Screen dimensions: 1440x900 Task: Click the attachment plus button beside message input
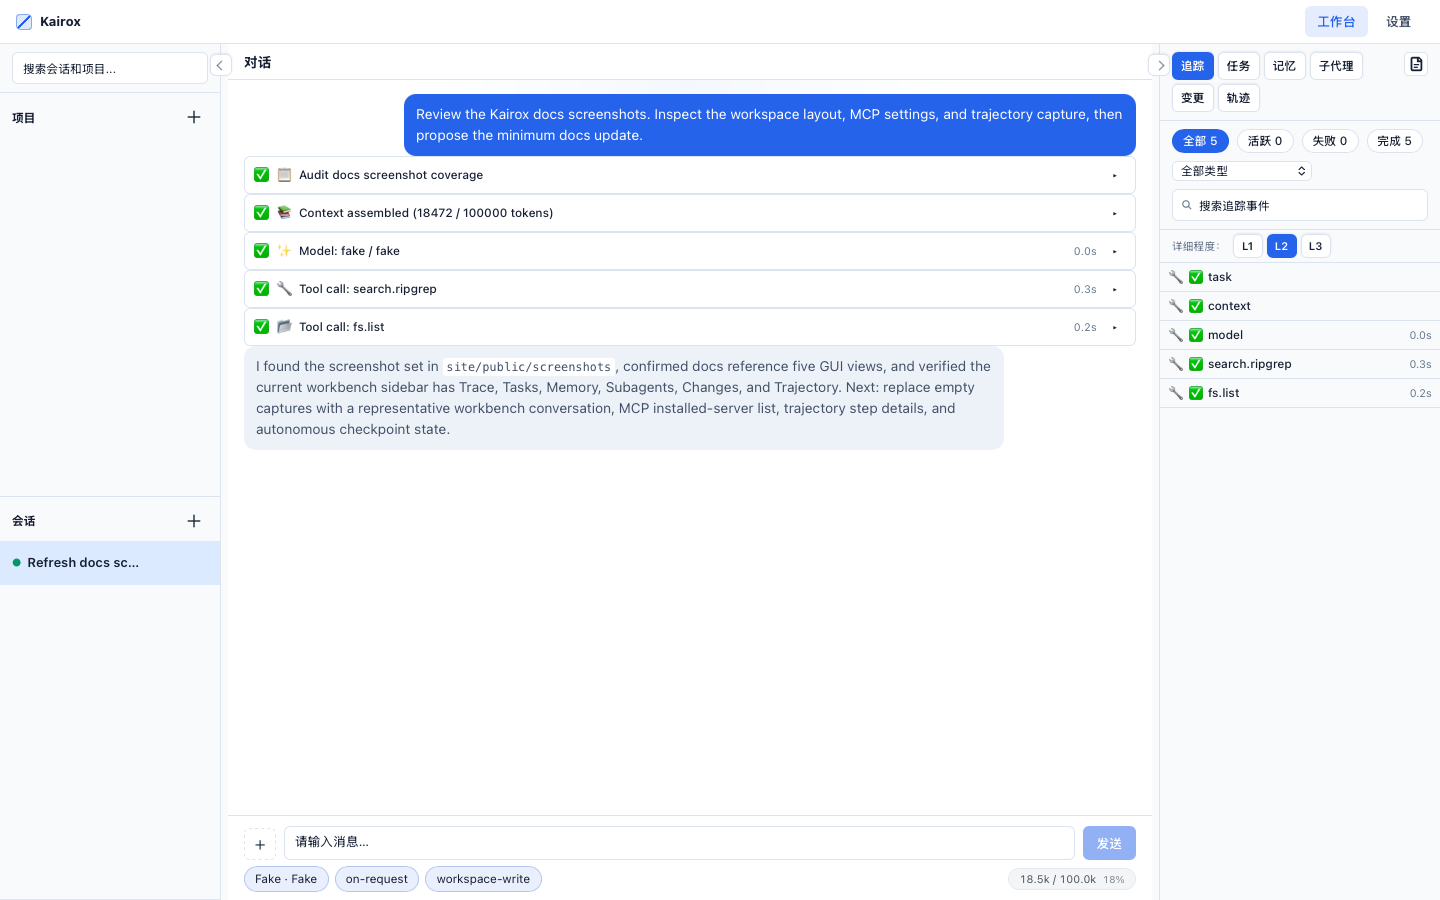260,844
